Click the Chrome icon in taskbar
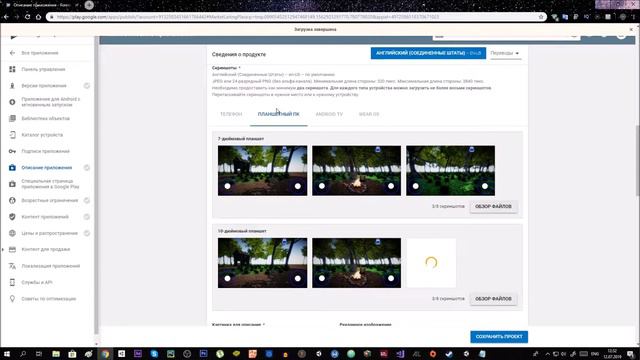This screenshot has height=360, width=640. click(x=105, y=354)
